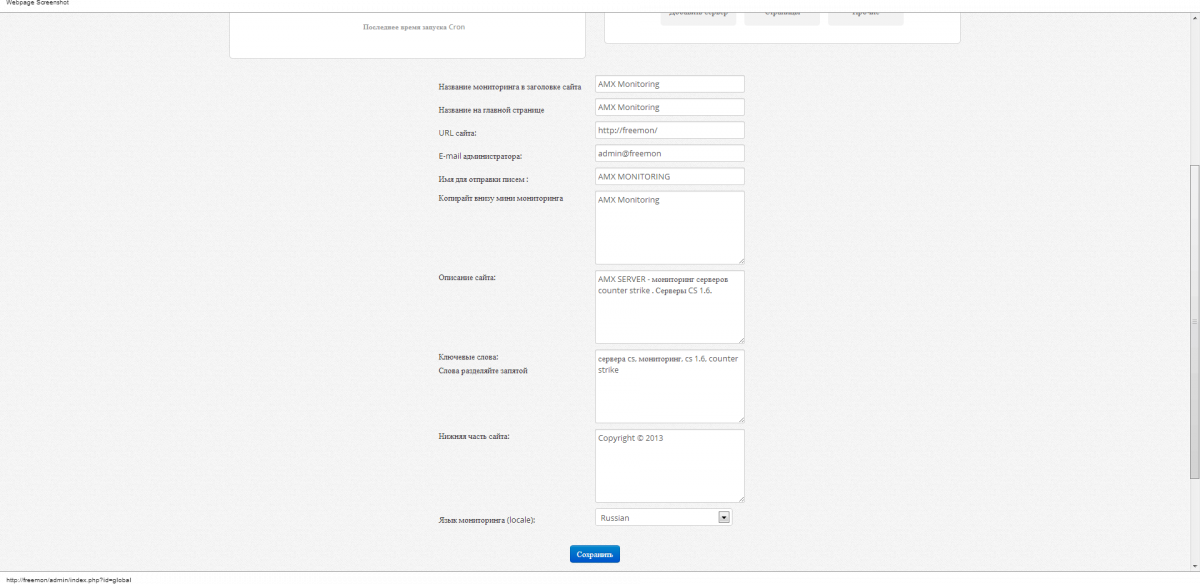Focus the main page name input
Viewport: 1200px width, 584px height.
[669, 107]
